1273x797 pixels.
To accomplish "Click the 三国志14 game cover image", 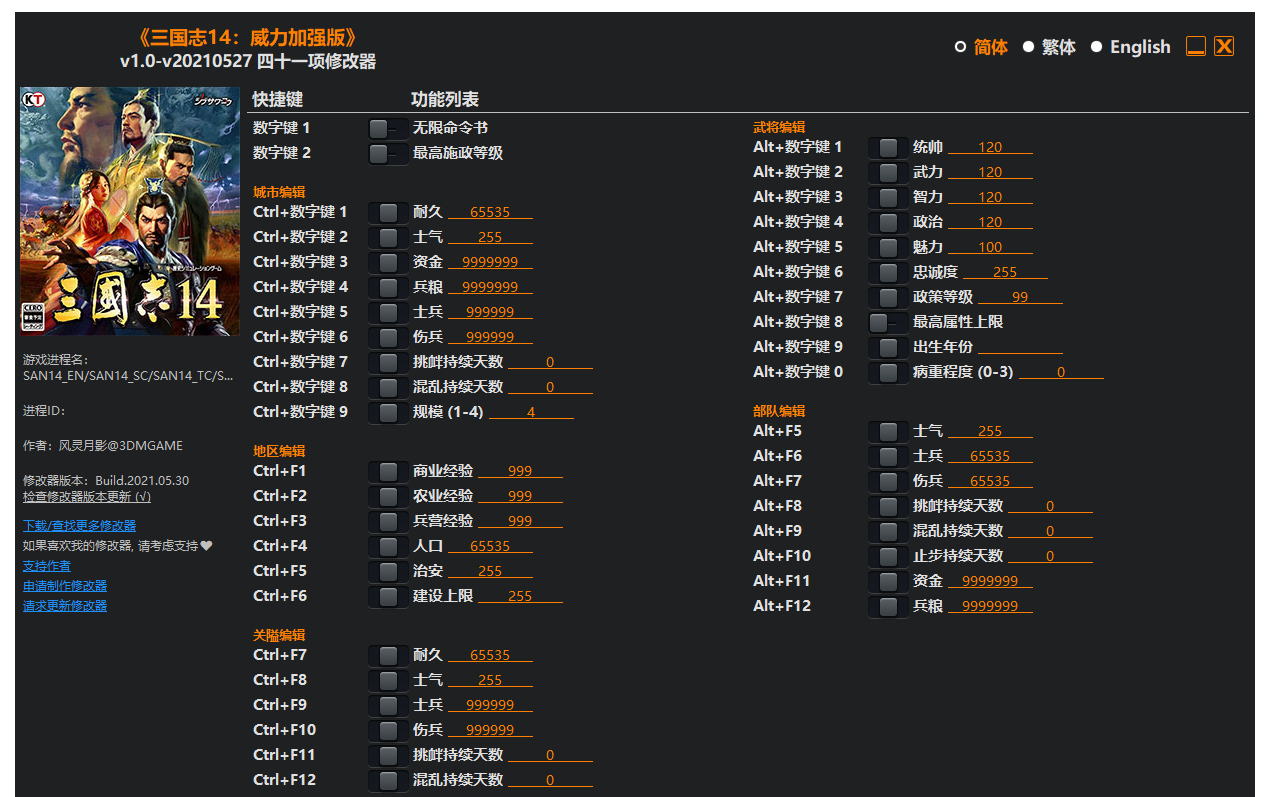I will (130, 211).
